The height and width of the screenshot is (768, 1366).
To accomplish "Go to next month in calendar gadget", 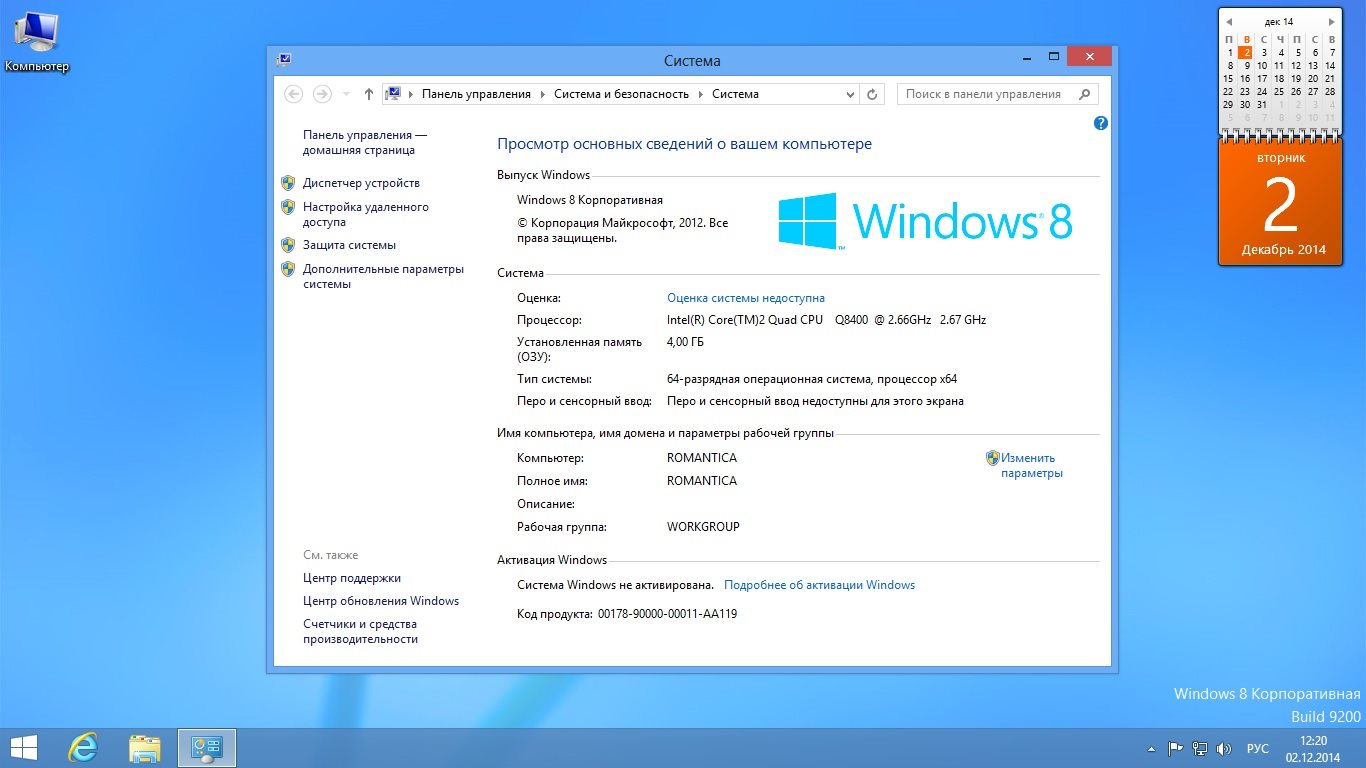I will pyautogui.click(x=1331, y=21).
